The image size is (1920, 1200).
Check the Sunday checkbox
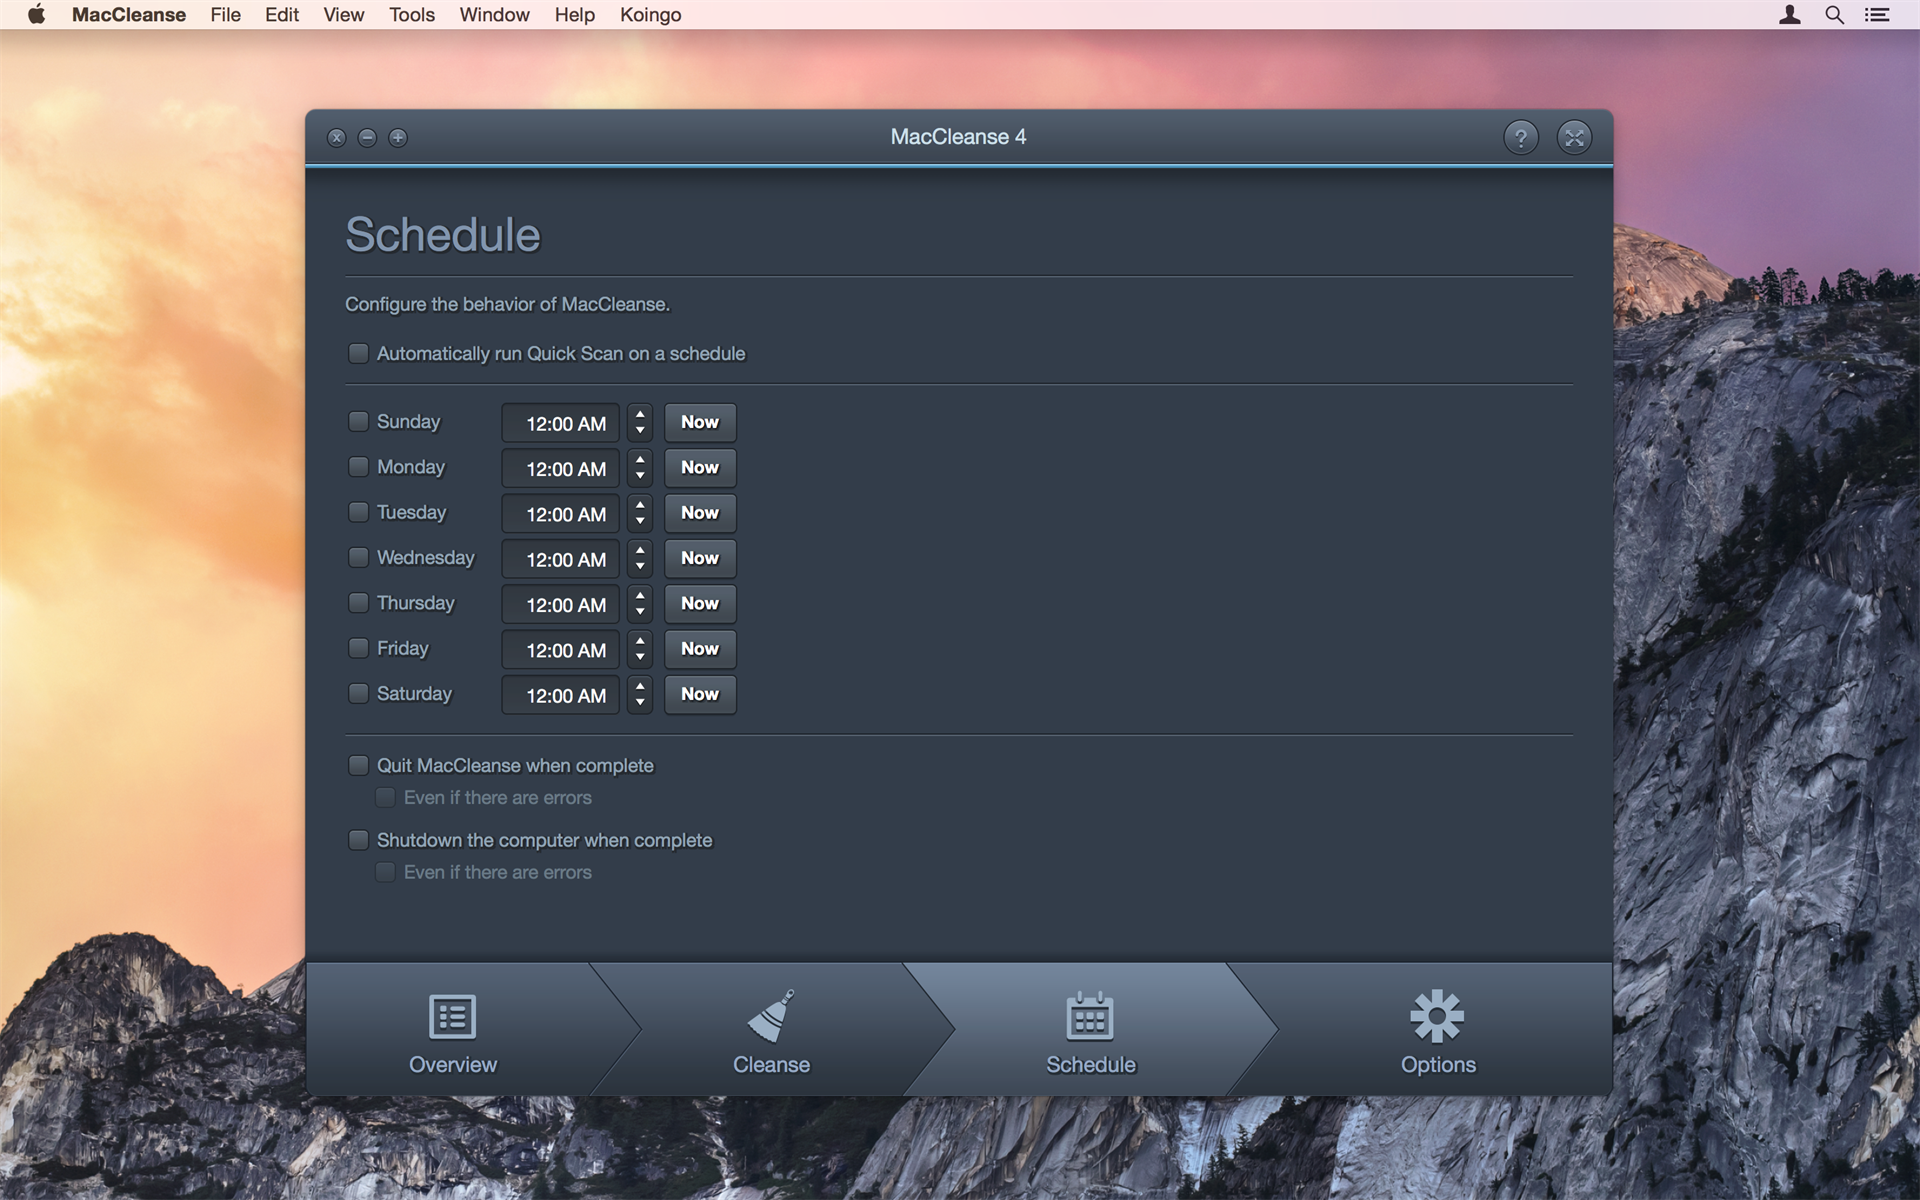358,421
